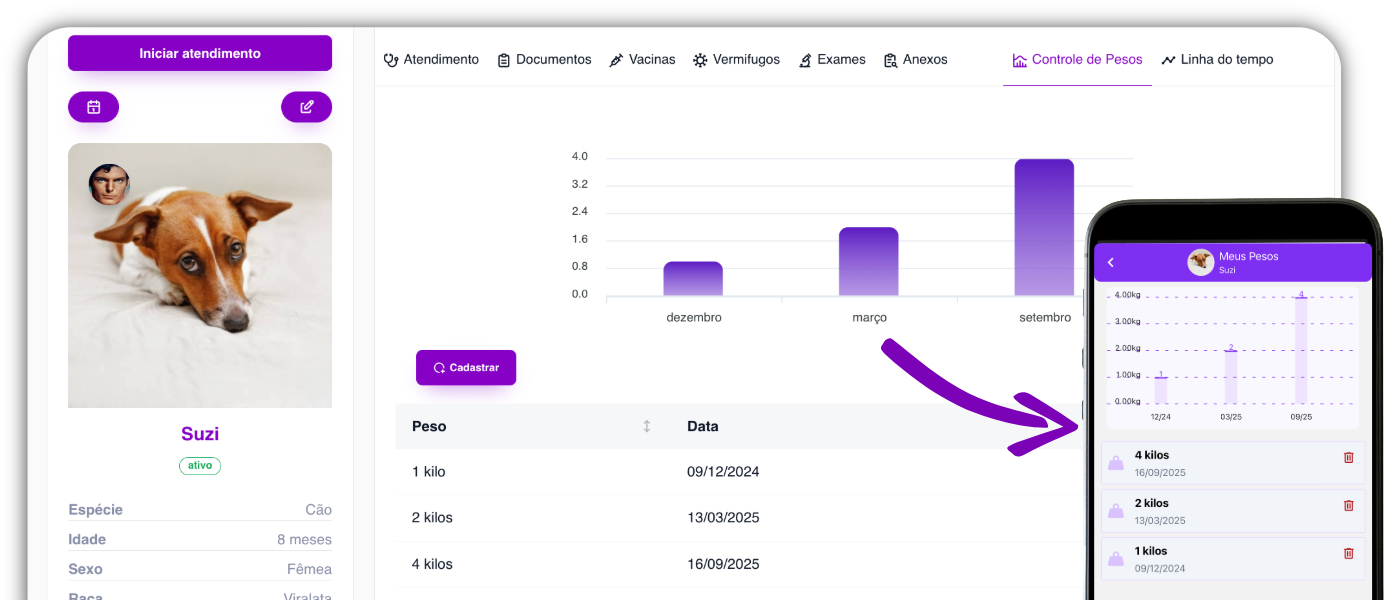The width and height of the screenshot is (1400, 600).
Task: Sort the Peso column using sort arrows
Action: click(646, 426)
